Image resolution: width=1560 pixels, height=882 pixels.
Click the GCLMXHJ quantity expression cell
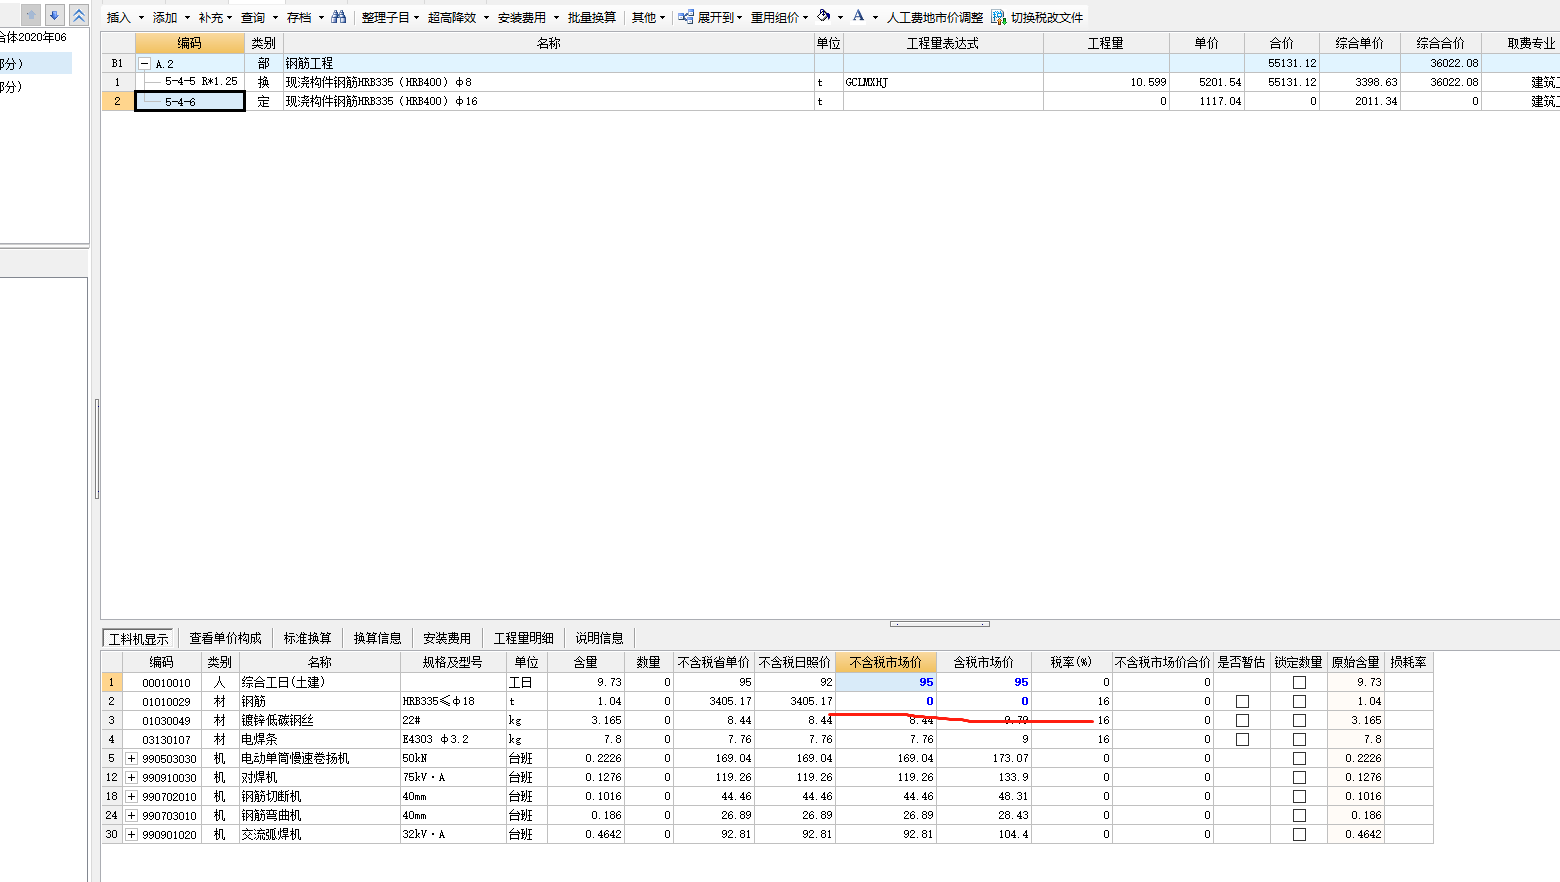coord(943,82)
